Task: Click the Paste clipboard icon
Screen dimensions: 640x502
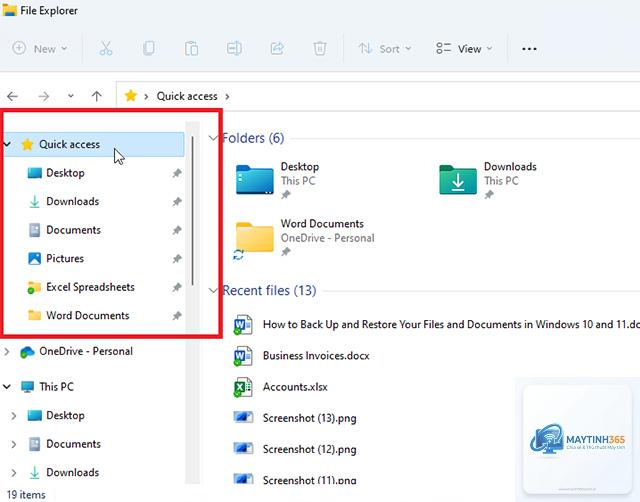Action: tap(191, 49)
